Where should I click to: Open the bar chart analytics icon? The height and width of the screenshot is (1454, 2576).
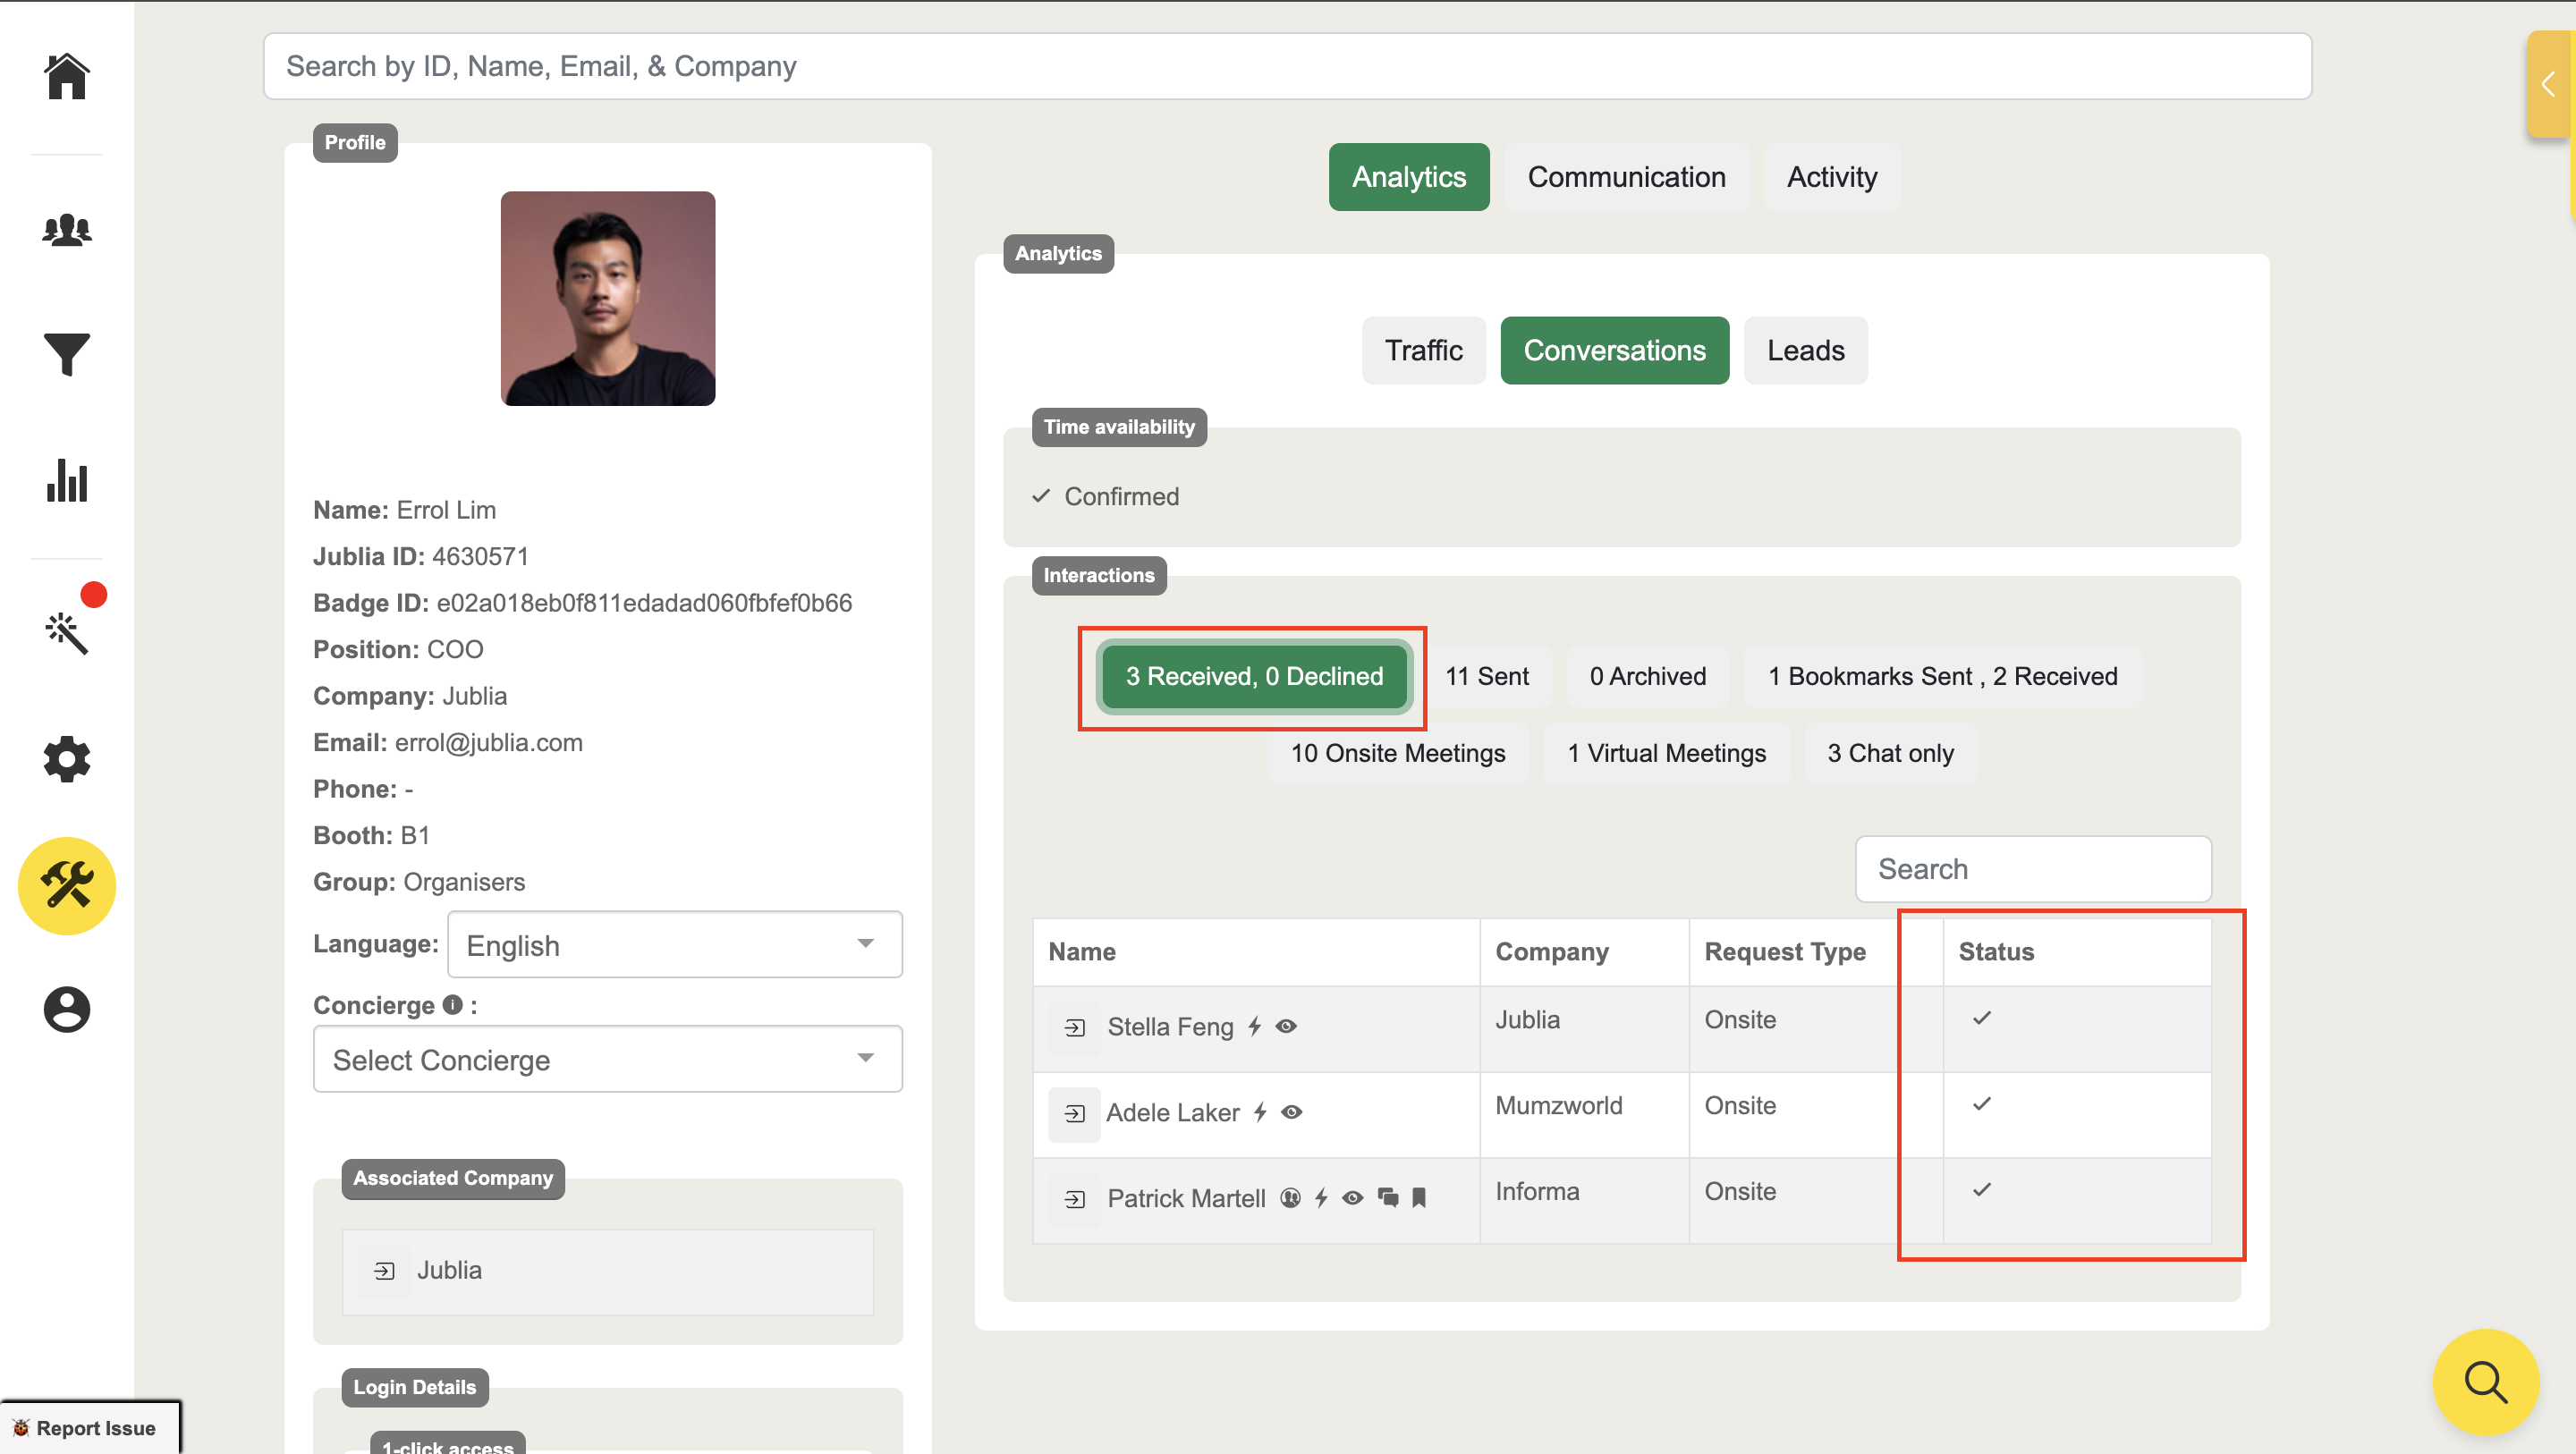pos(67,481)
